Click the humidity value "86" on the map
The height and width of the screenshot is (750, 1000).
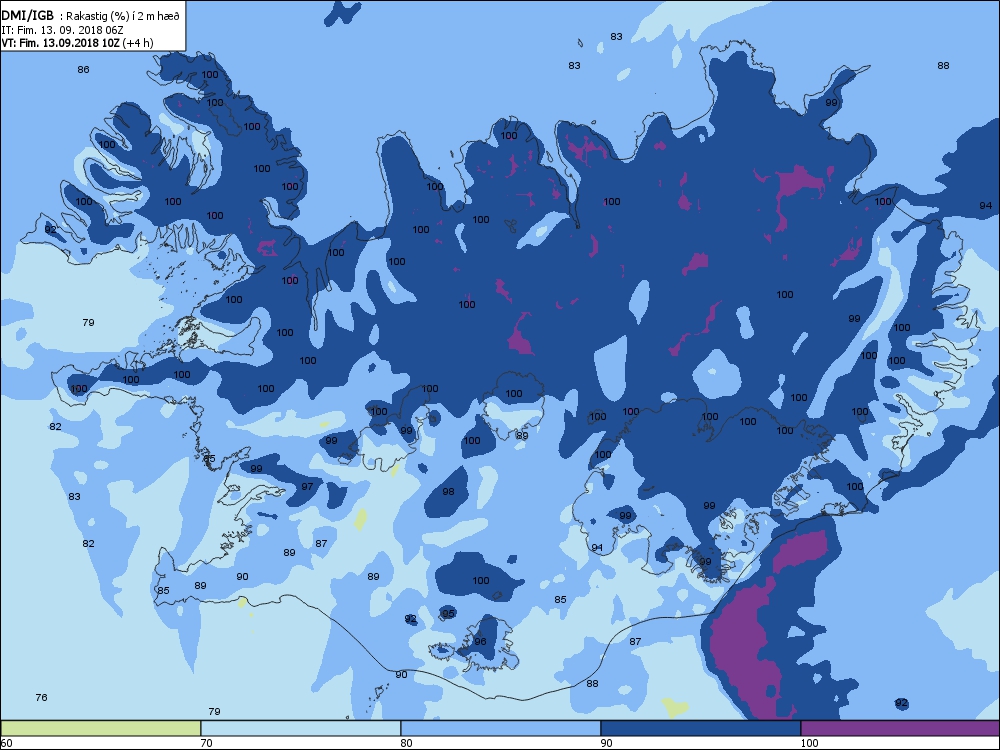click(84, 70)
